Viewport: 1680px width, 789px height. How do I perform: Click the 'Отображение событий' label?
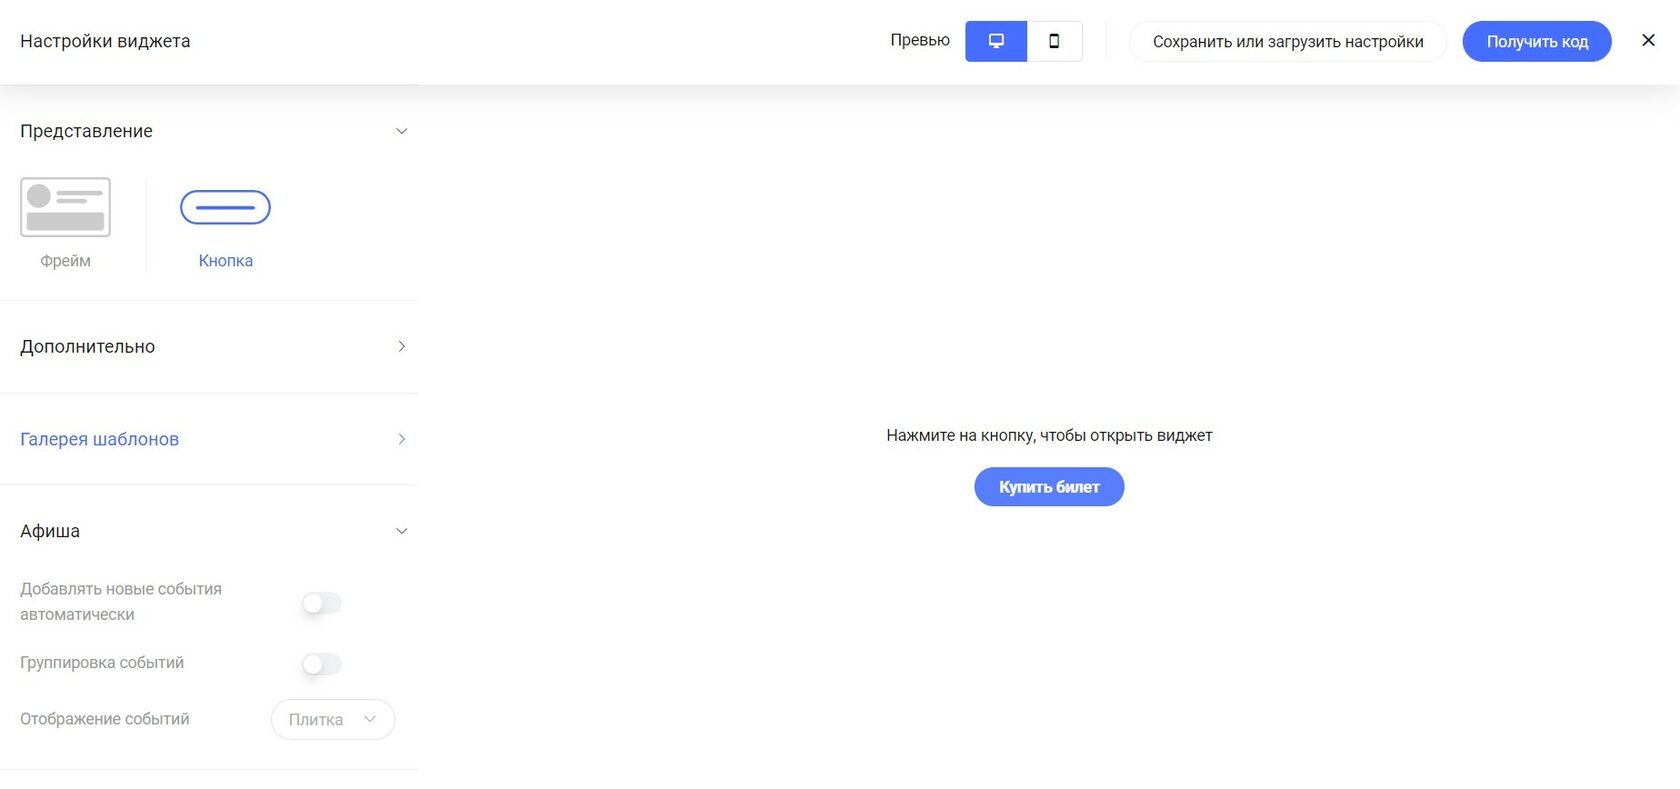(105, 719)
